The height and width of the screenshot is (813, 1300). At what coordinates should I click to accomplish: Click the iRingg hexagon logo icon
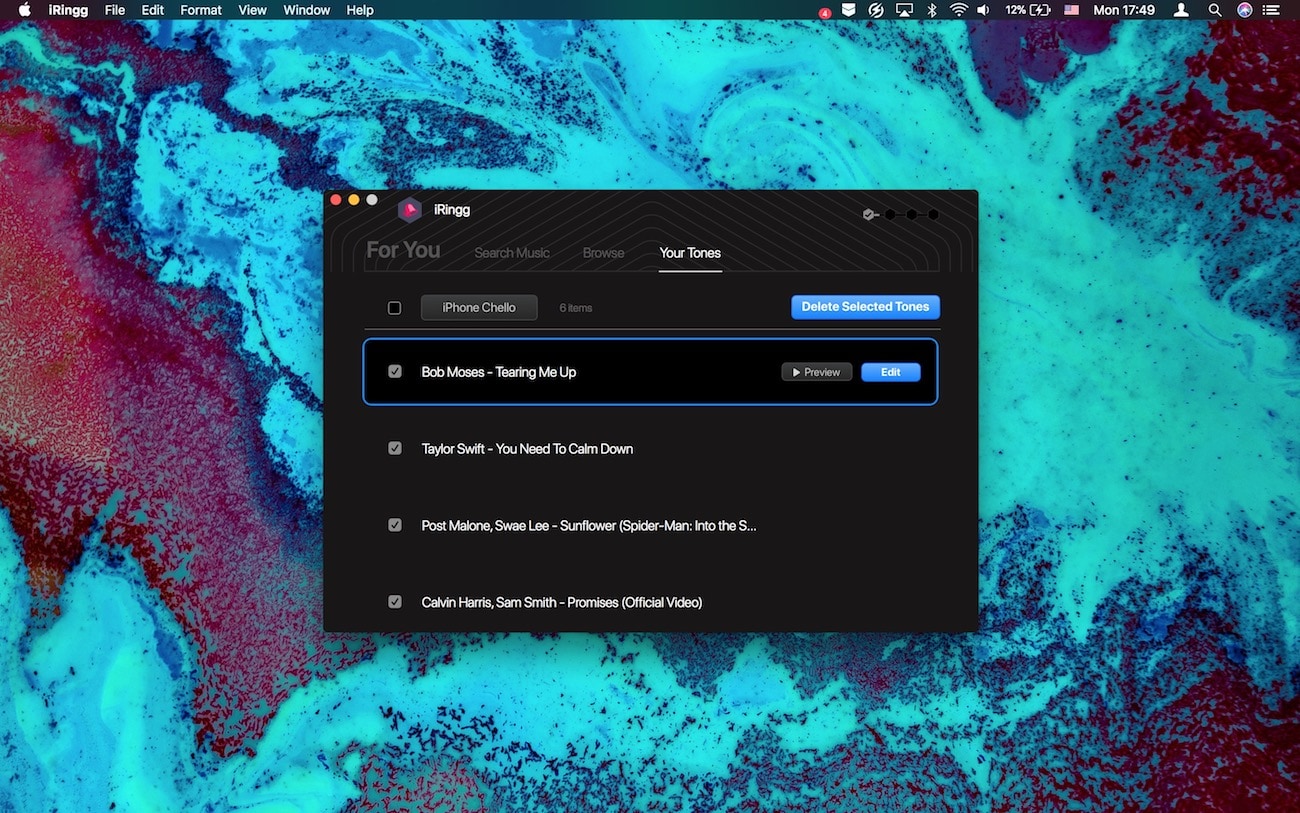(x=409, y=210)
